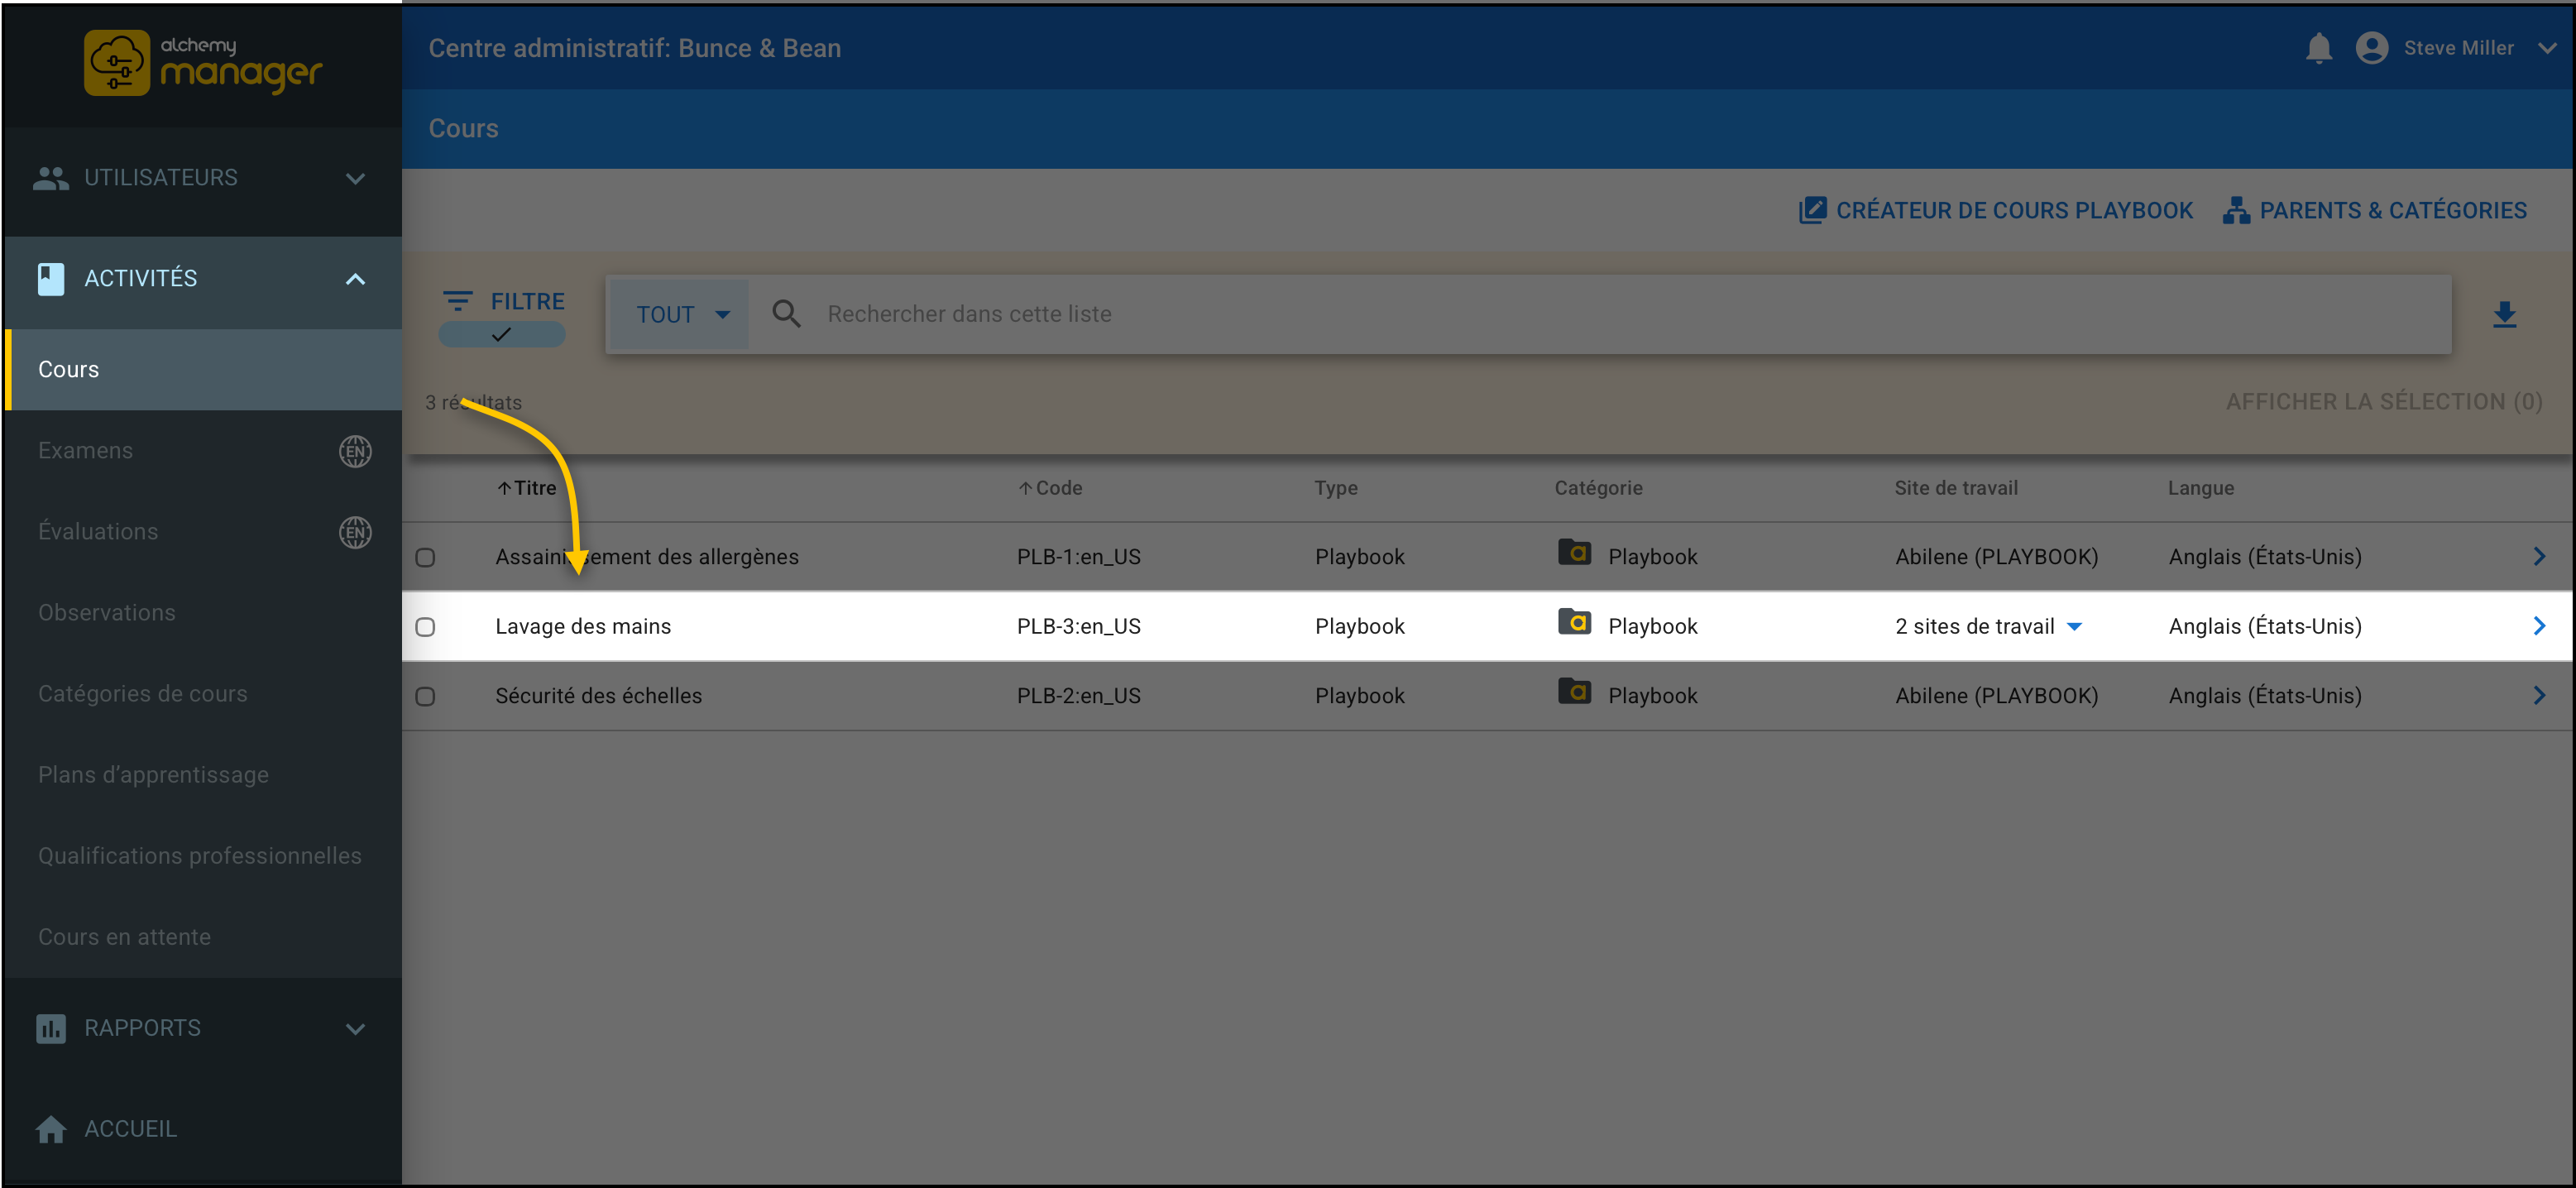
Task: Check the Lavage des mains checkbox
Action: tap(425, 627)
